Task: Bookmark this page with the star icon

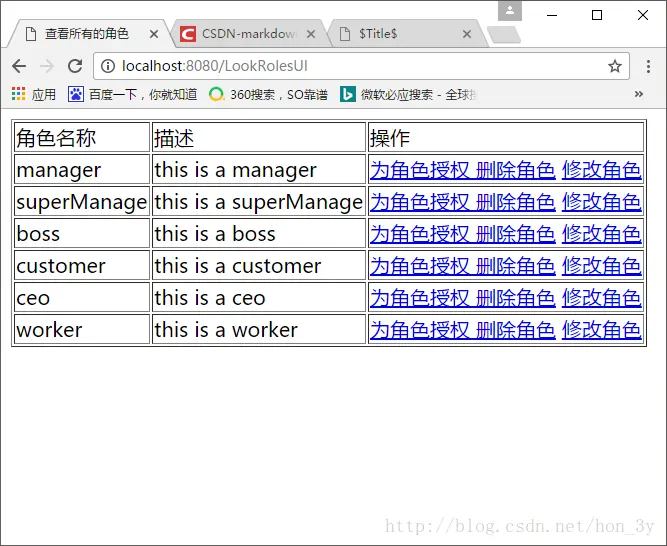Action: pyautogui.click(x=615, y=66)
